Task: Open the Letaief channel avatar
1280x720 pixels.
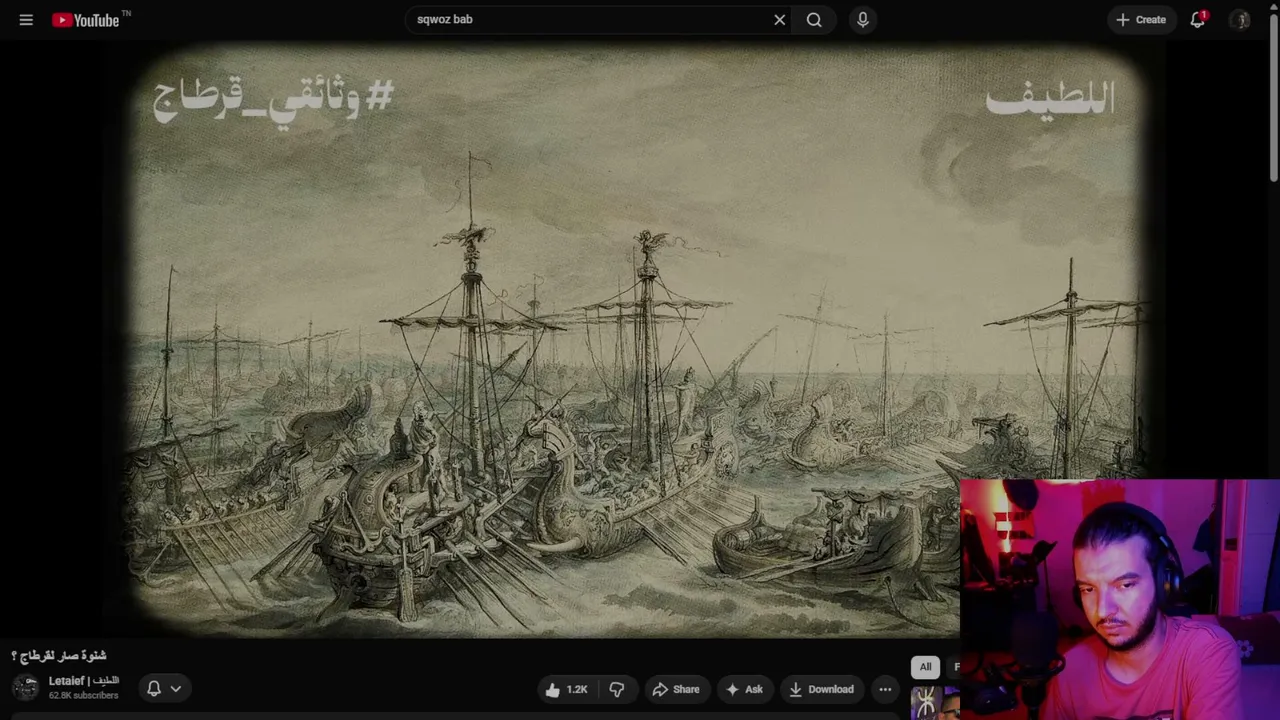Action: tap(26, 688)
